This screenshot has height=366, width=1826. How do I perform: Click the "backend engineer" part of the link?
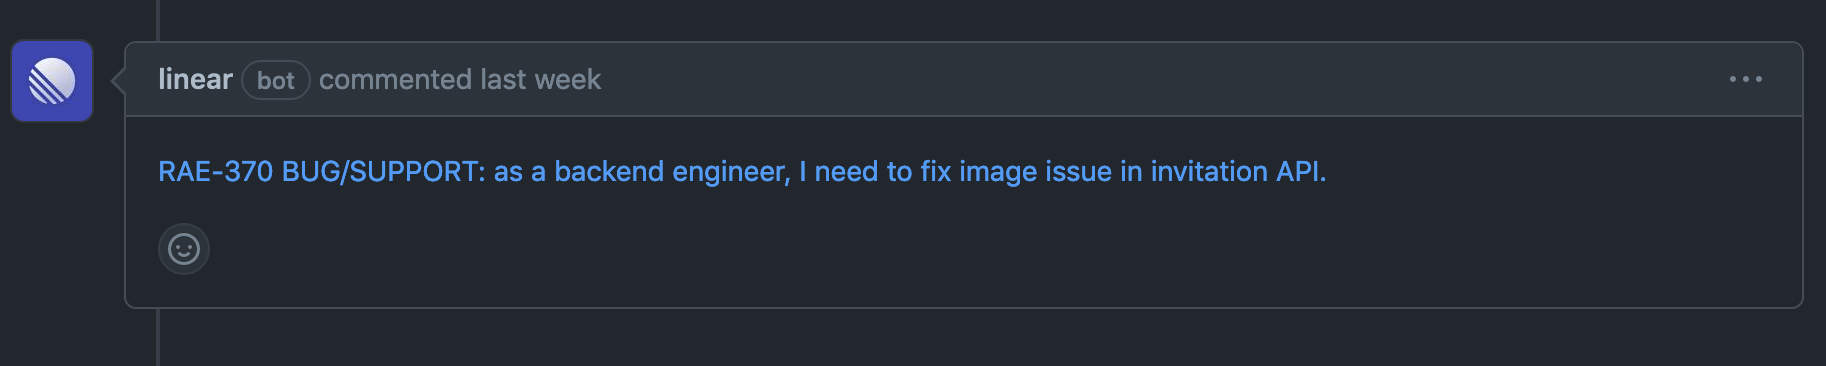[x=672, y=172]
